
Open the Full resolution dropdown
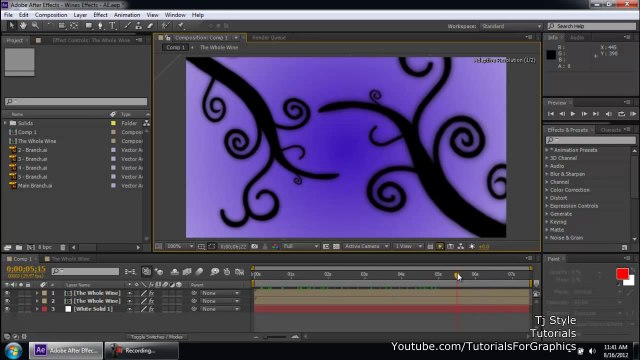[x=301, y=247]
